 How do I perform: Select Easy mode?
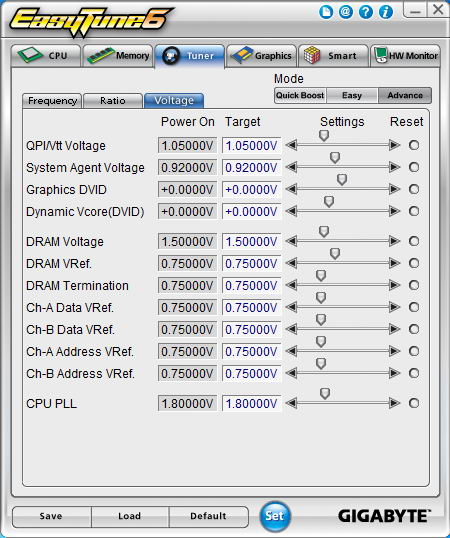[352, 95]
